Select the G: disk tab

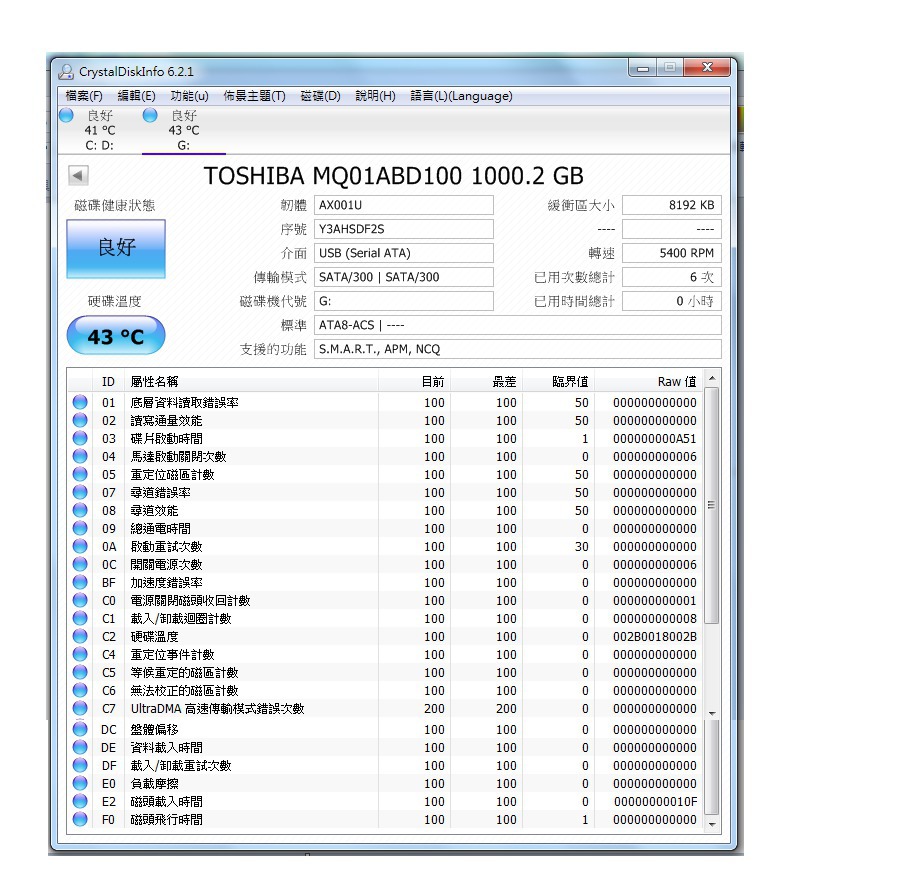click(183, 130)
